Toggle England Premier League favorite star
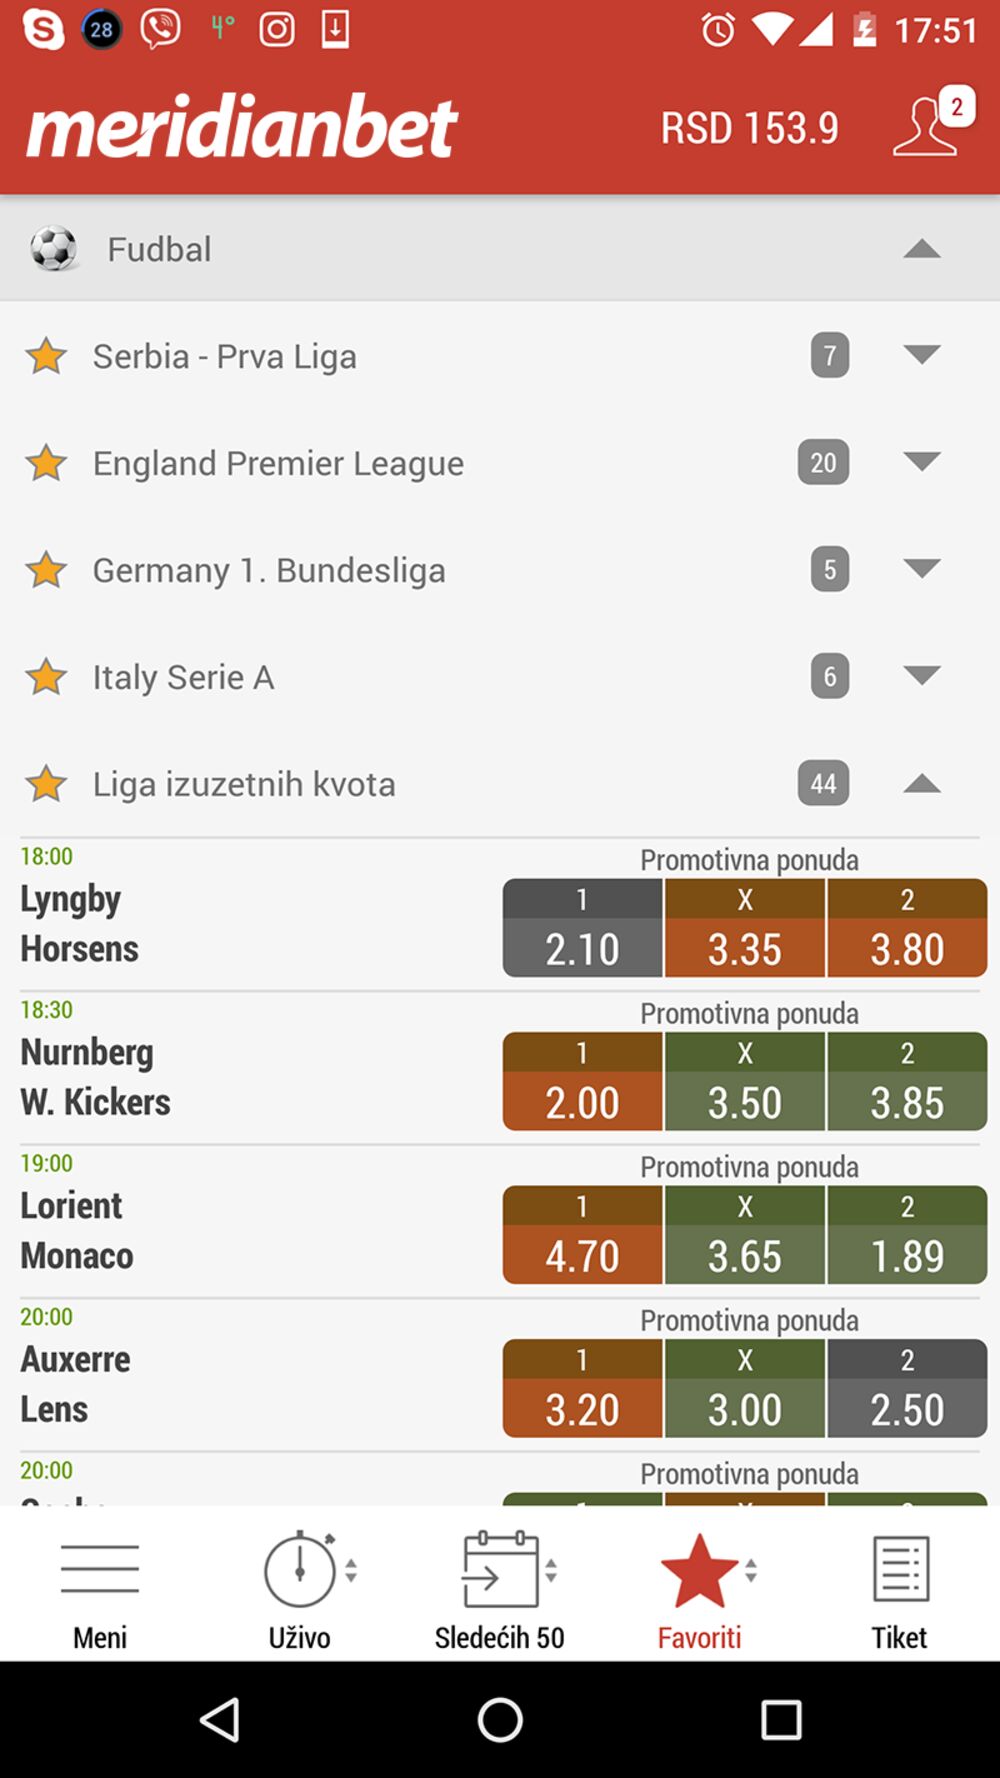Image resolution: width=1000 pixels, height=1778 pixels. click(46, 463)
